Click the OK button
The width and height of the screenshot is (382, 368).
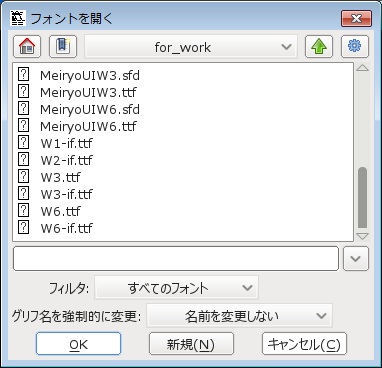pos(78,344)
